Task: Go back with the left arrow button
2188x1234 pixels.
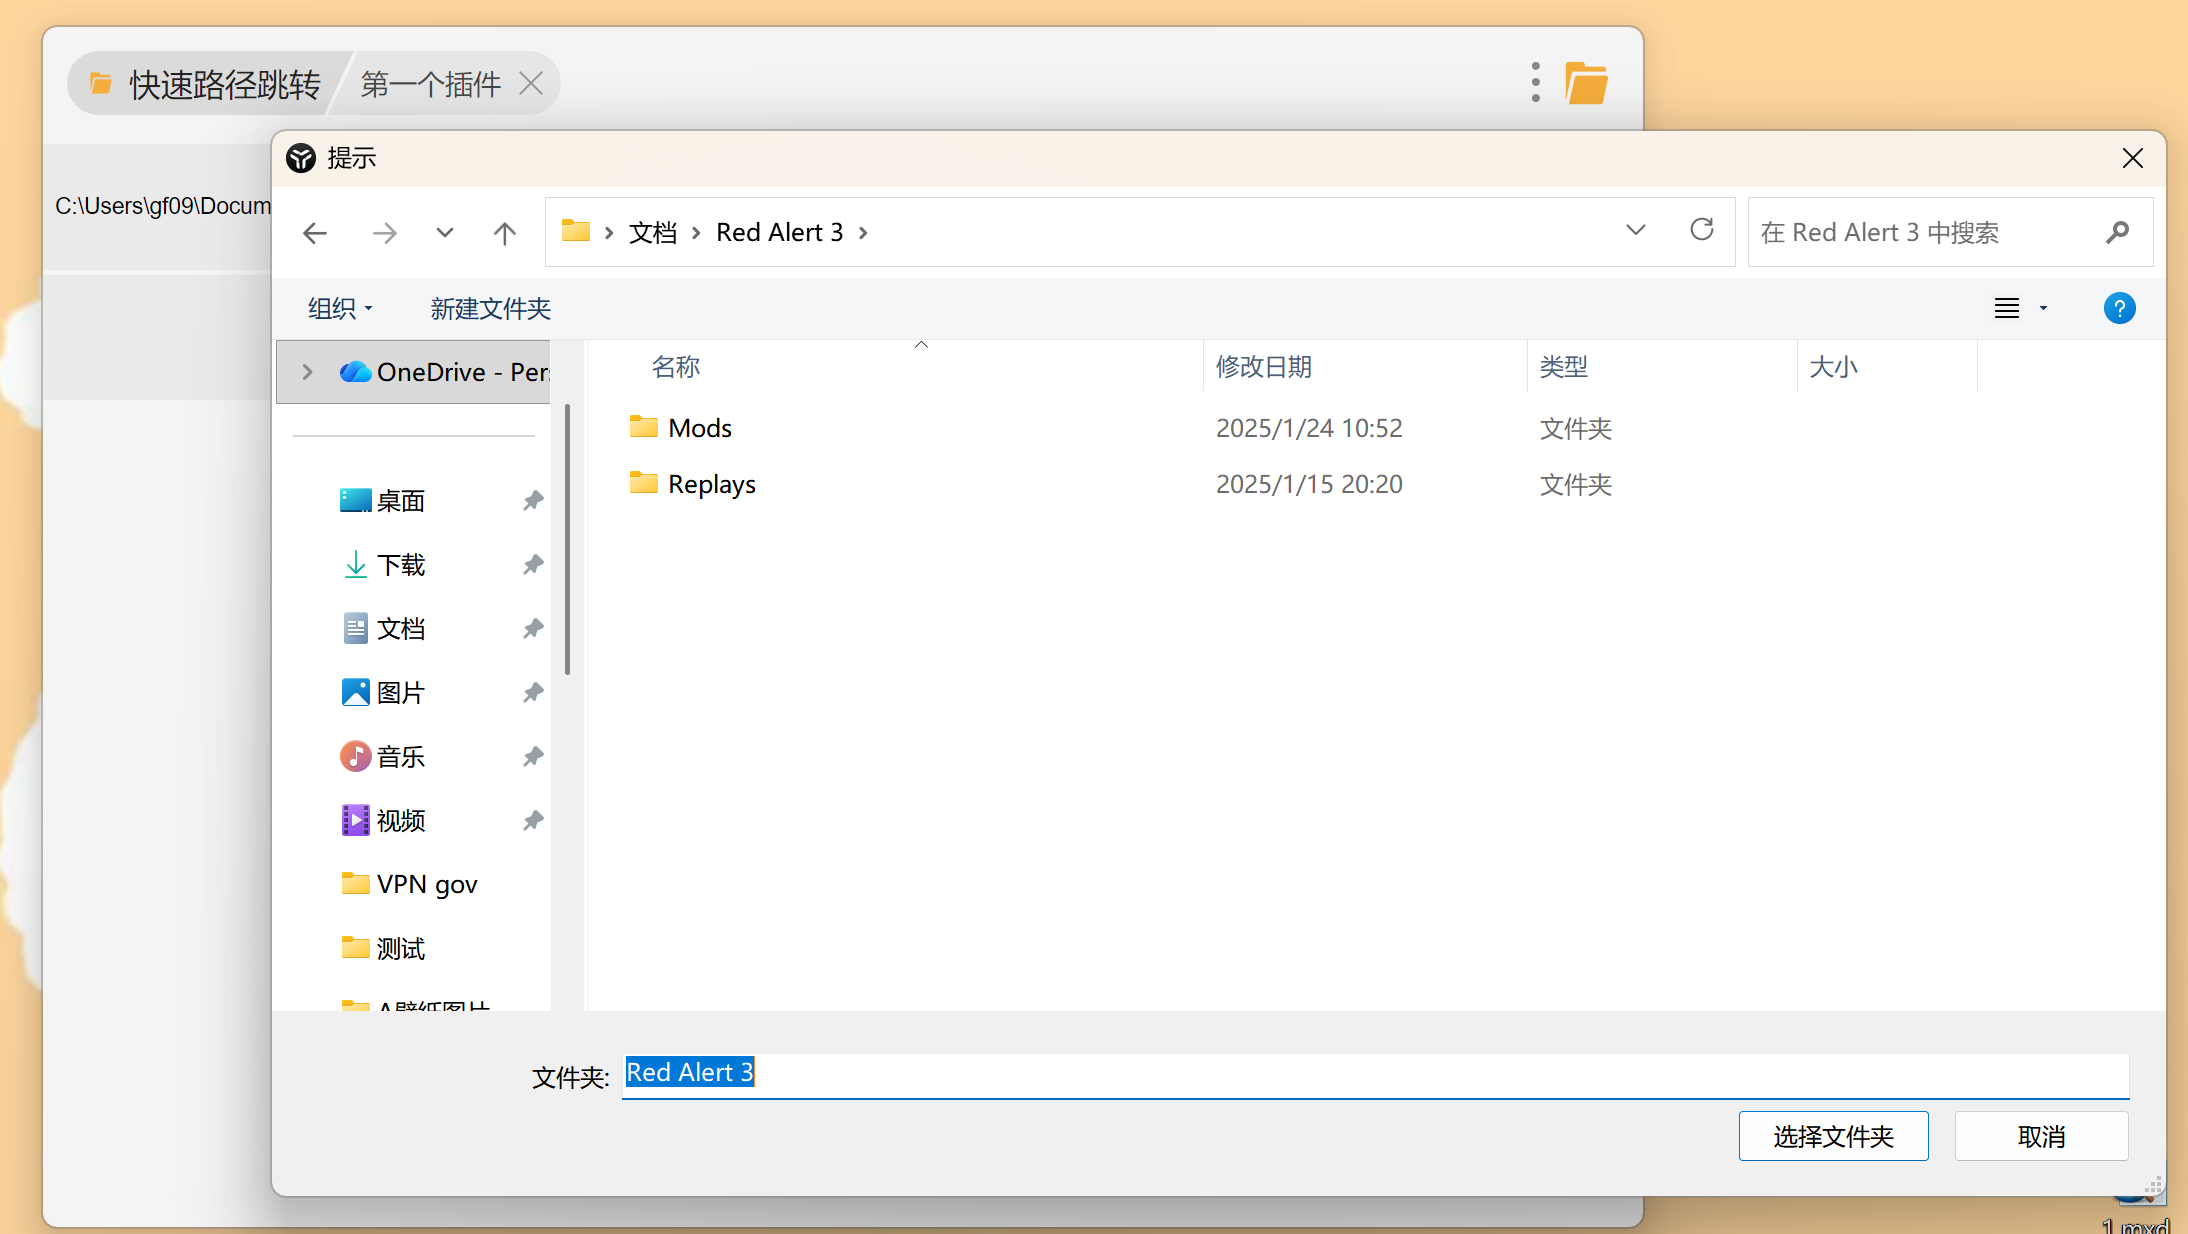Action: pos(315,233)
